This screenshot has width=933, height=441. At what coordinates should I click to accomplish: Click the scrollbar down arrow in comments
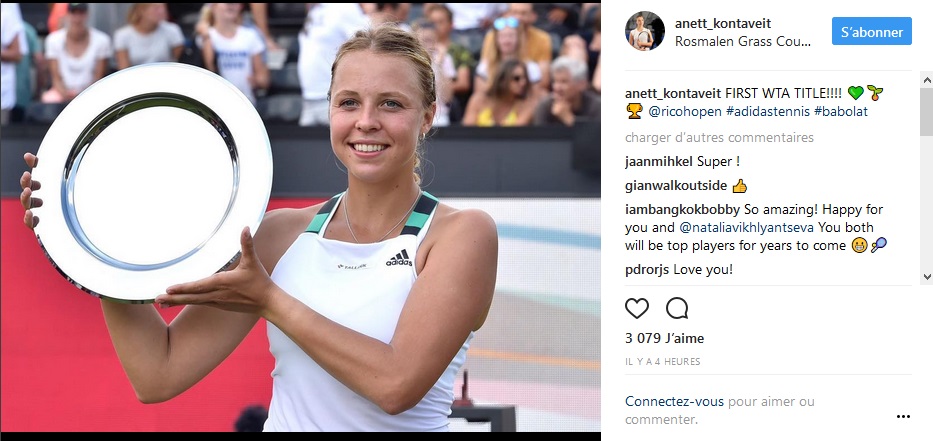[x=926, y=277]
